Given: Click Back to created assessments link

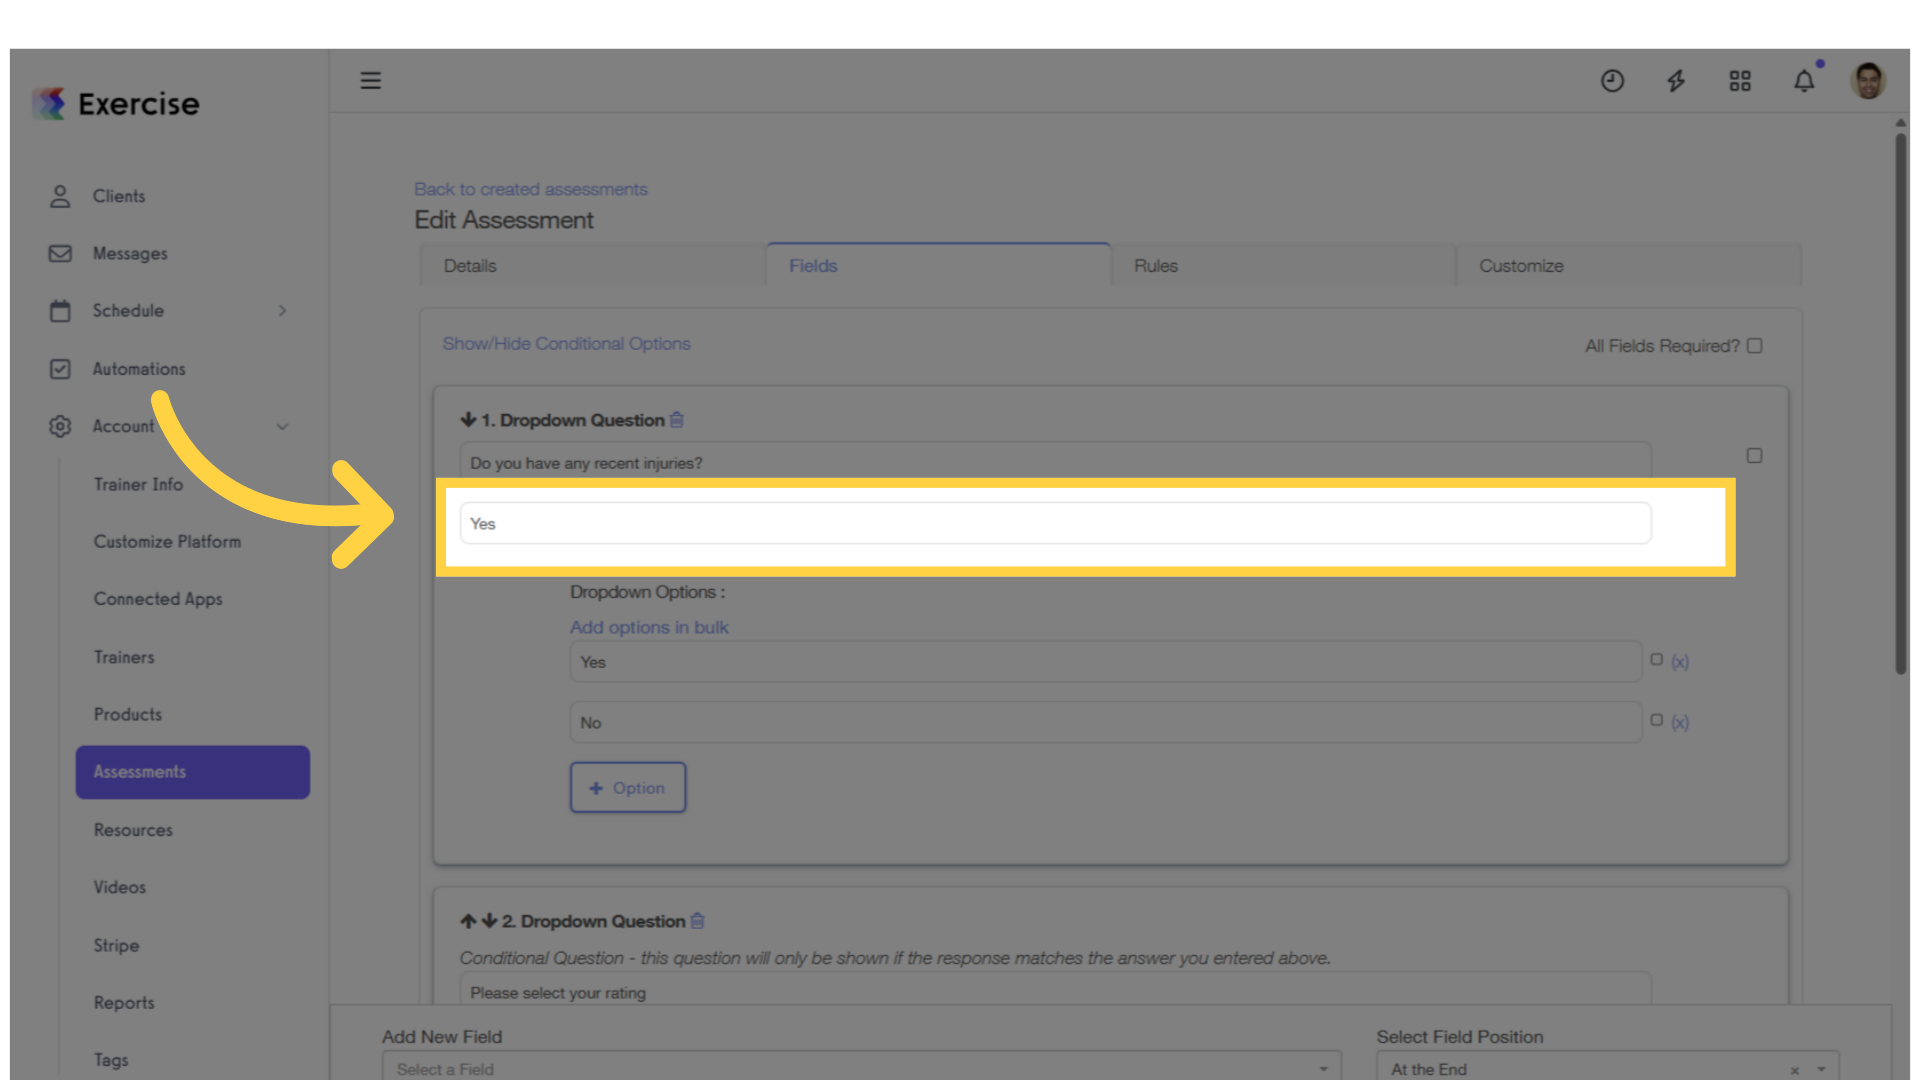Looking at the screenshot, I should coord(531,189).
